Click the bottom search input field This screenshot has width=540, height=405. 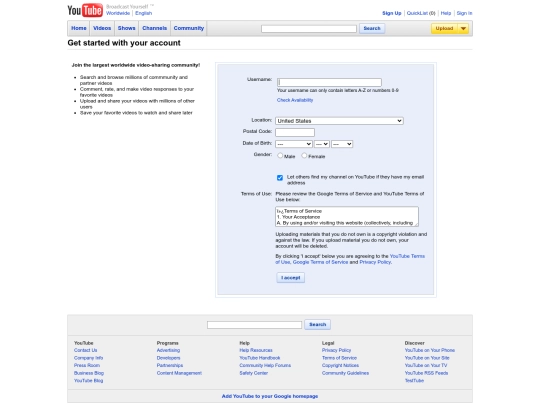(x=254, y=325)
